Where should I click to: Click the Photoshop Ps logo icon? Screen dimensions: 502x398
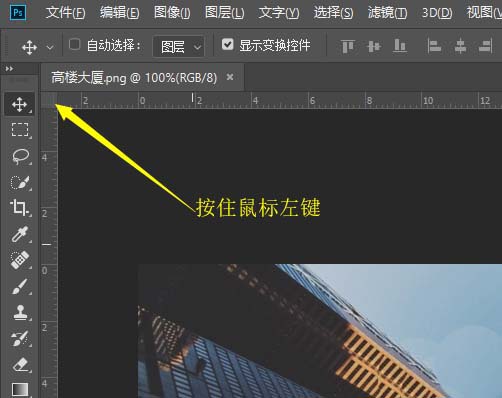[x=18, y=13]
